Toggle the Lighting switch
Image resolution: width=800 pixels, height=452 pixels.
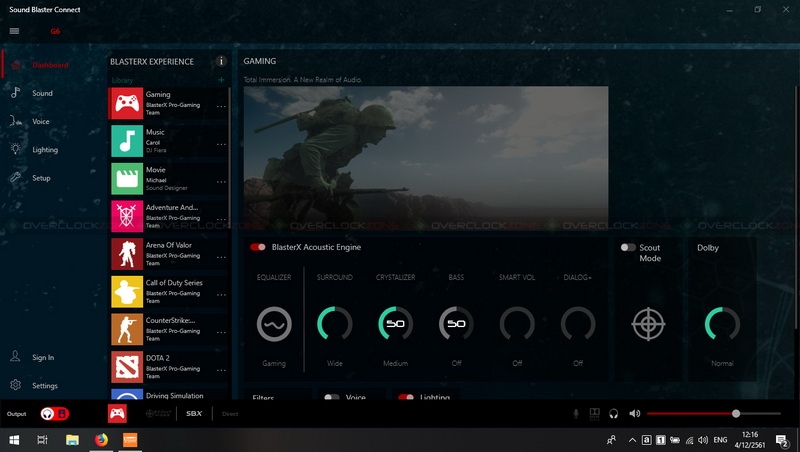[x=406, y=396]
